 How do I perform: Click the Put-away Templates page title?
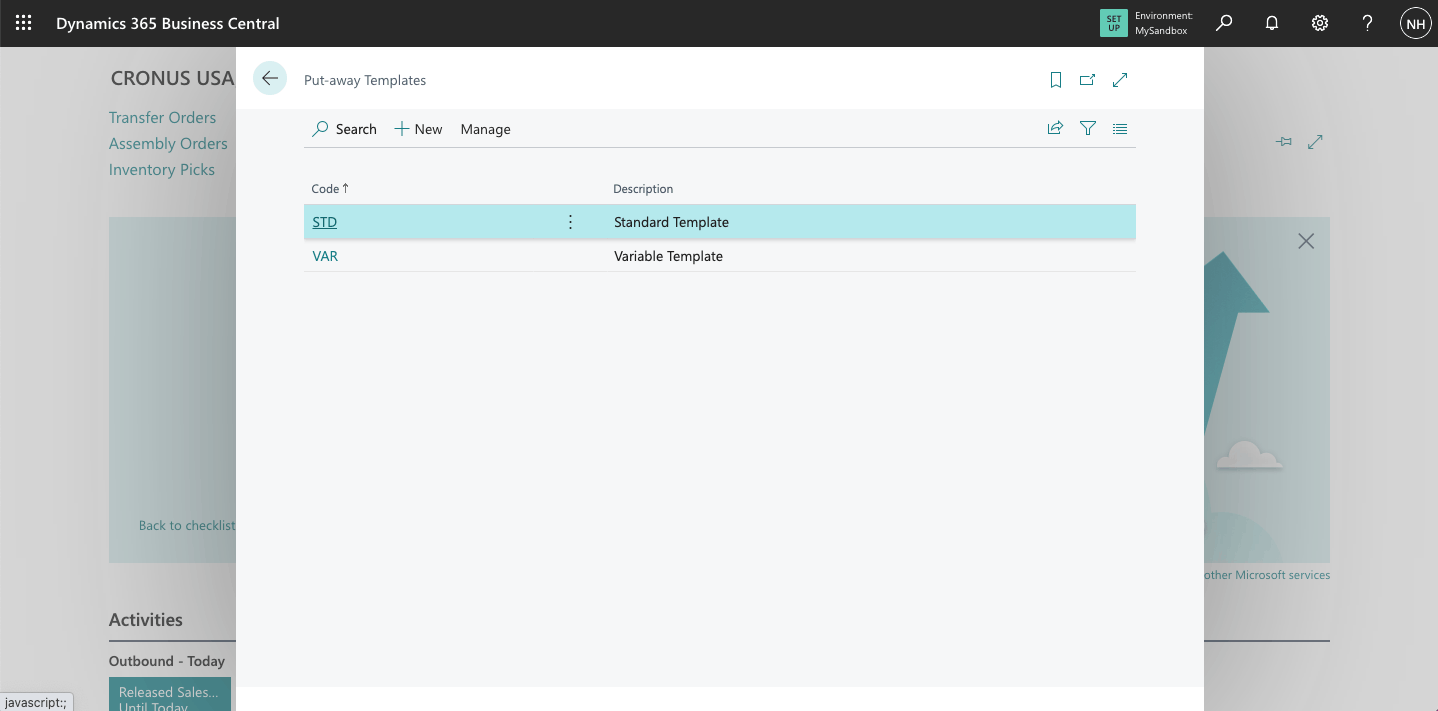click(365, 80)
